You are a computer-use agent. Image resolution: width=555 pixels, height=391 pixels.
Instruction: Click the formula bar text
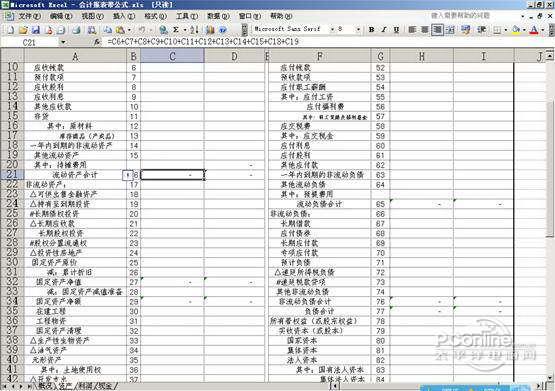[x=203, y=42]
